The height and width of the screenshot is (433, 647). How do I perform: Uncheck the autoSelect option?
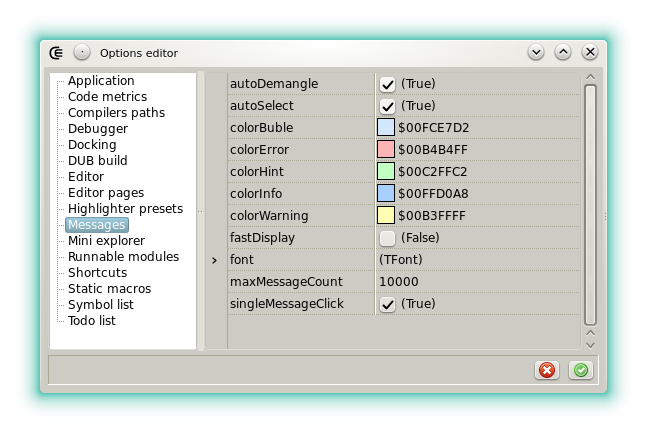[387, 106]
